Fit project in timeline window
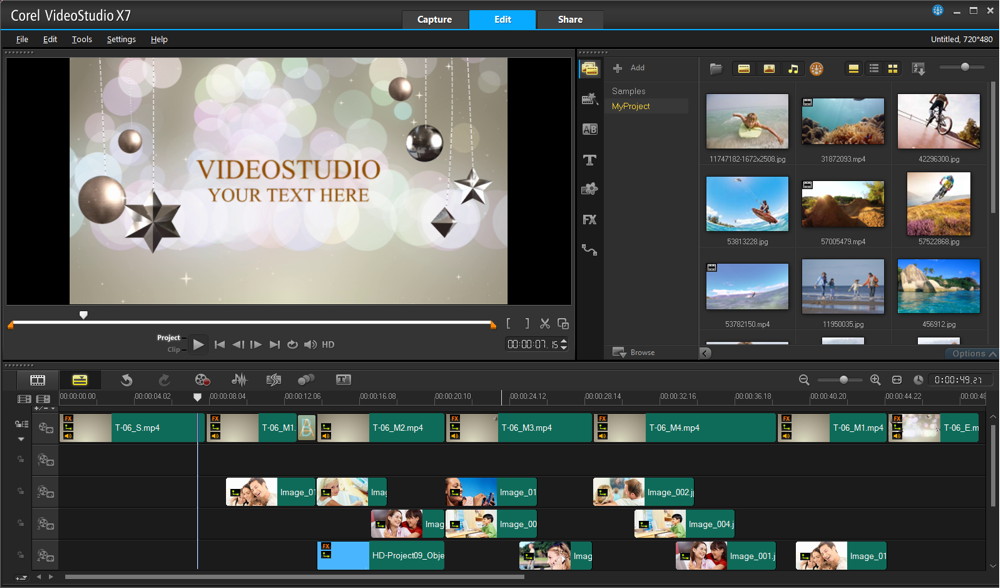1000x588 pixels. pos(897,380)
